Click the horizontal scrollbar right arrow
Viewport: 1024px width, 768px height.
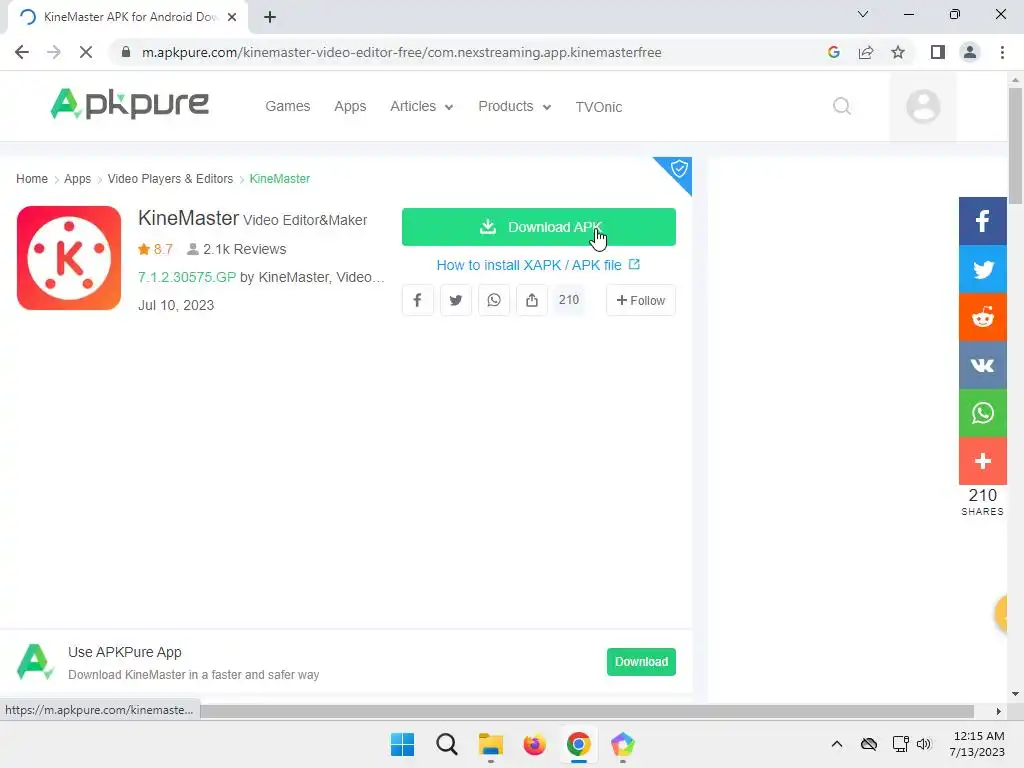999,711
